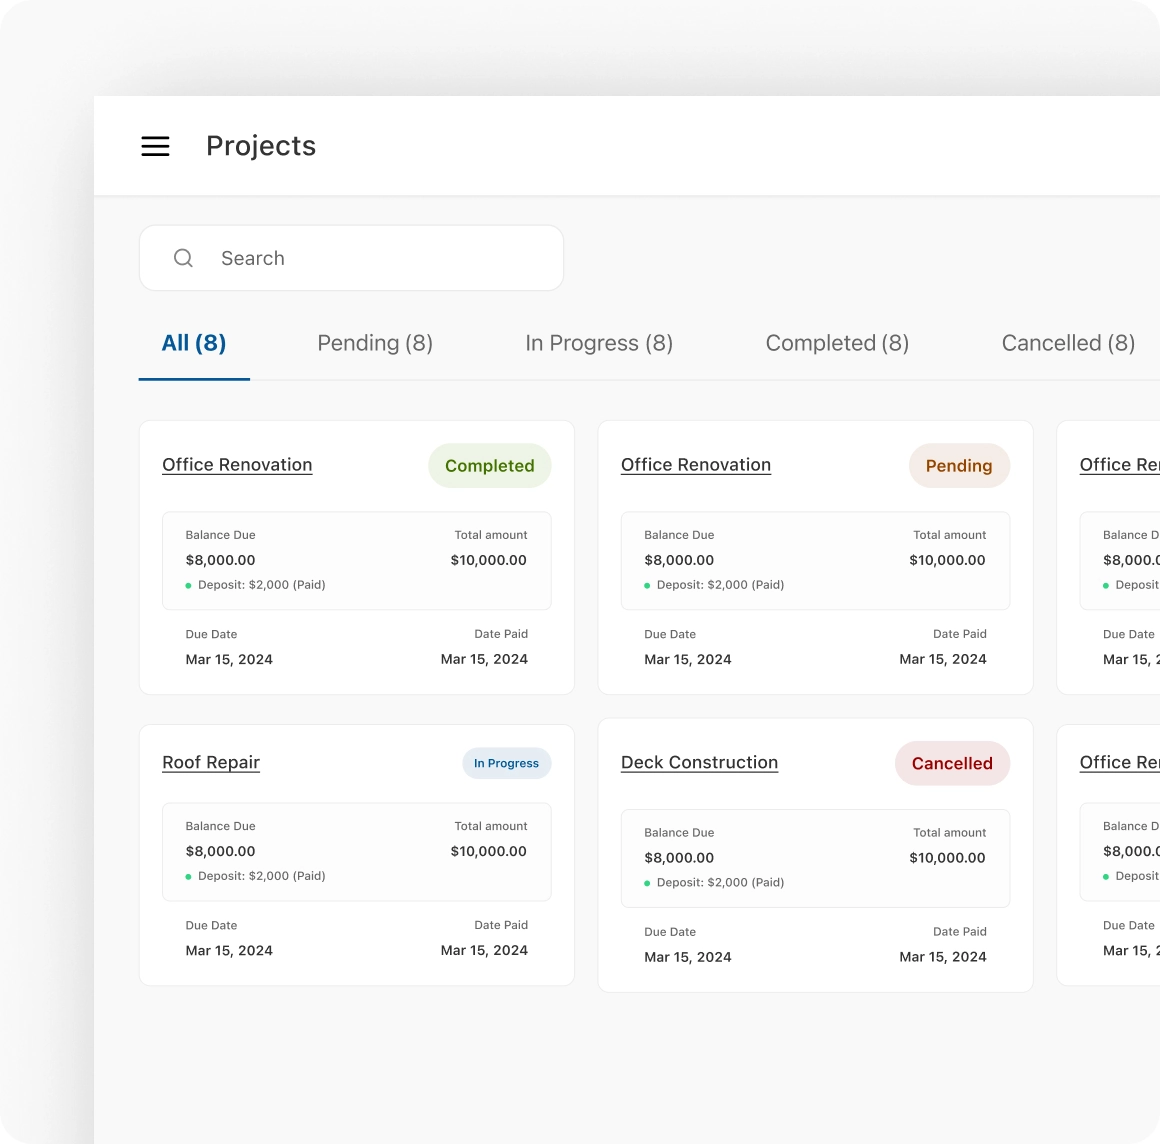Open the cut-off Office project link in top row

(1119, 465)
